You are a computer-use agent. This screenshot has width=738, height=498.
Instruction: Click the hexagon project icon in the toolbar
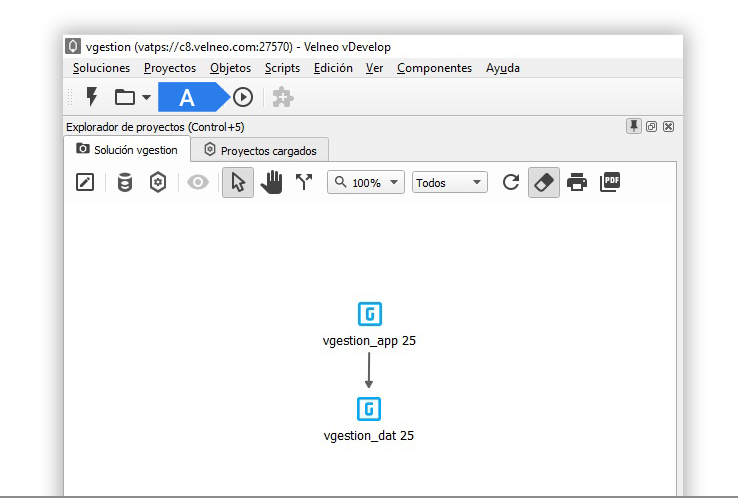158,182
